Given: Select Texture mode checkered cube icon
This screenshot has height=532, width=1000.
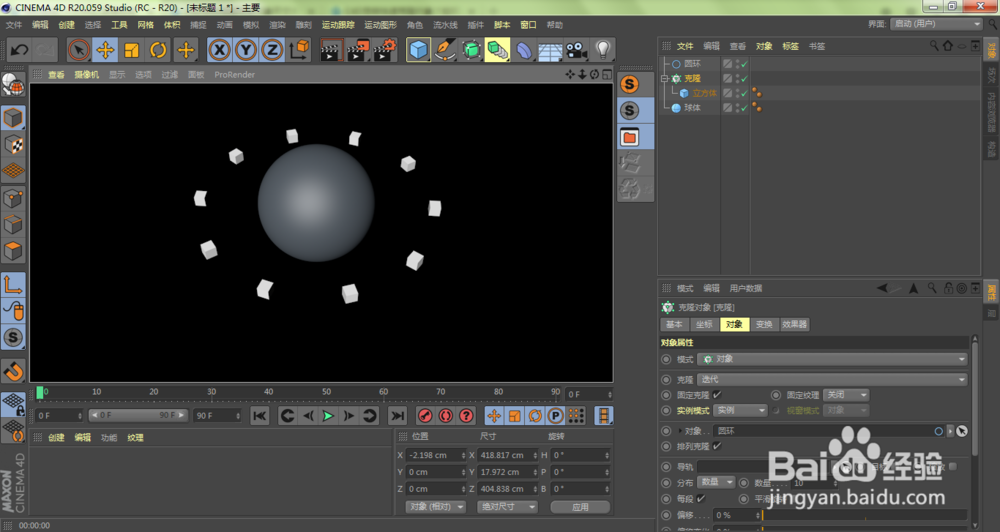Looking at the screenshot, I should tap(13, 145).
